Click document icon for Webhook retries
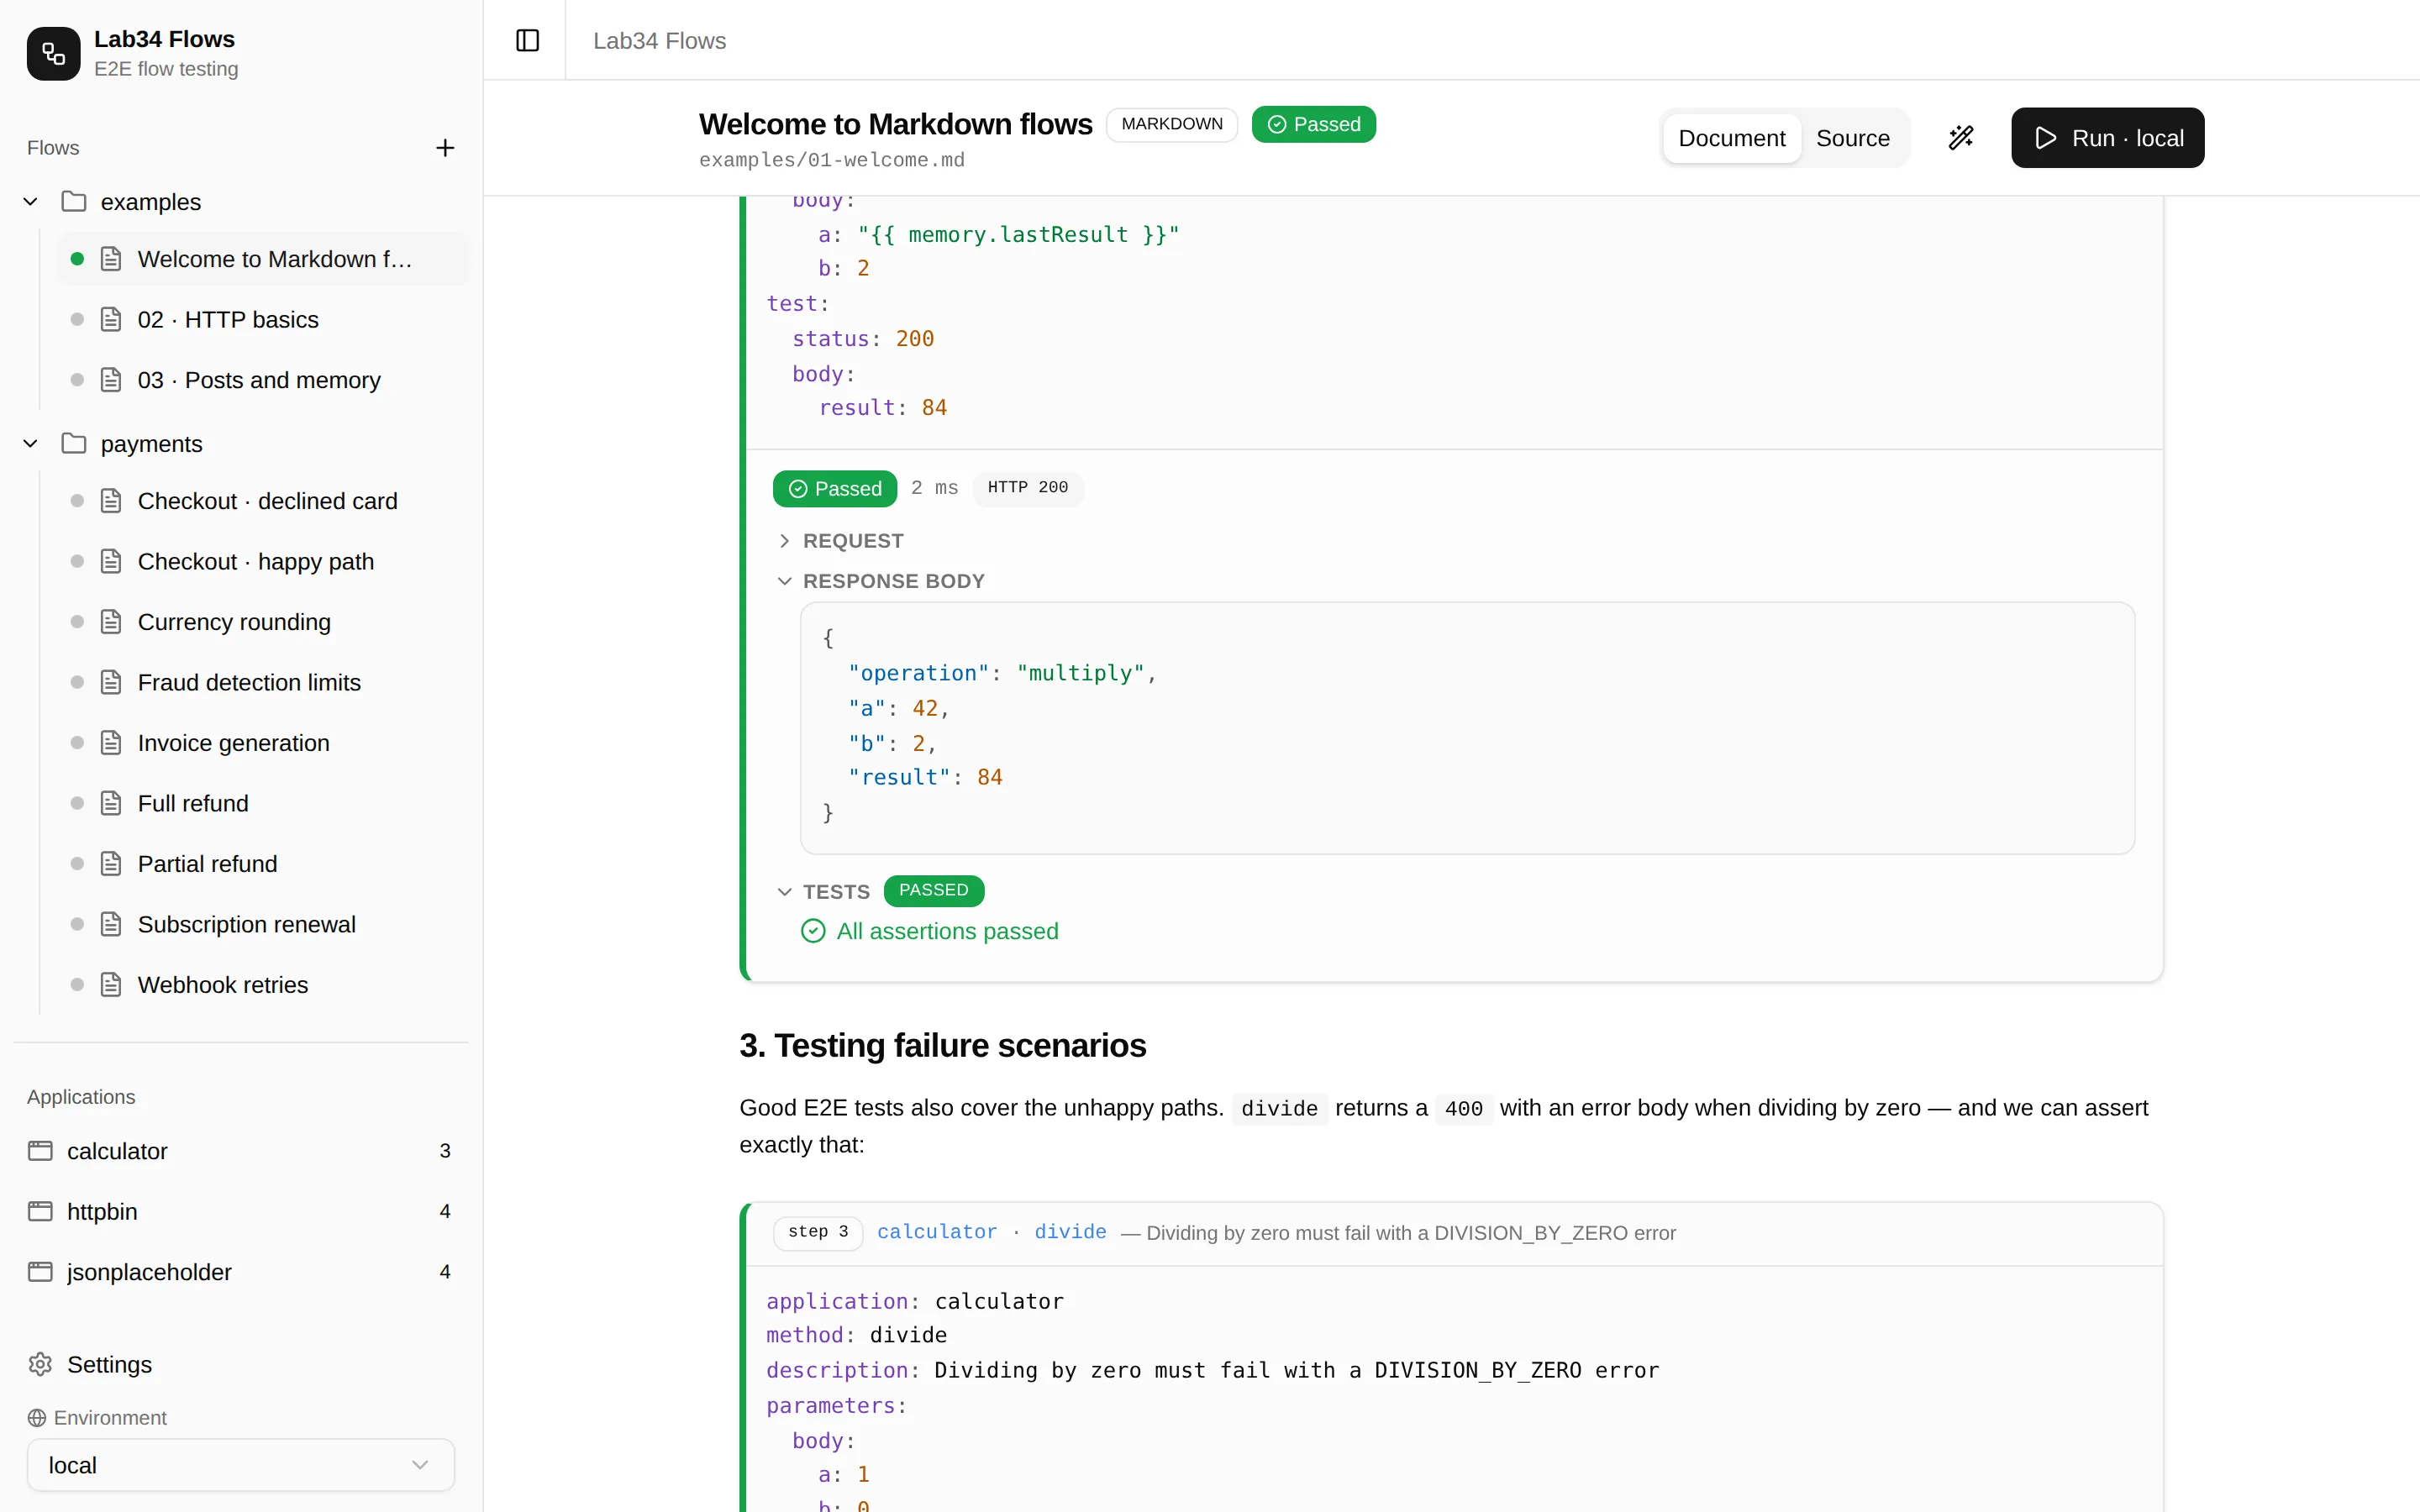This screenshot has height=1512, width=2420. [111, 985]
